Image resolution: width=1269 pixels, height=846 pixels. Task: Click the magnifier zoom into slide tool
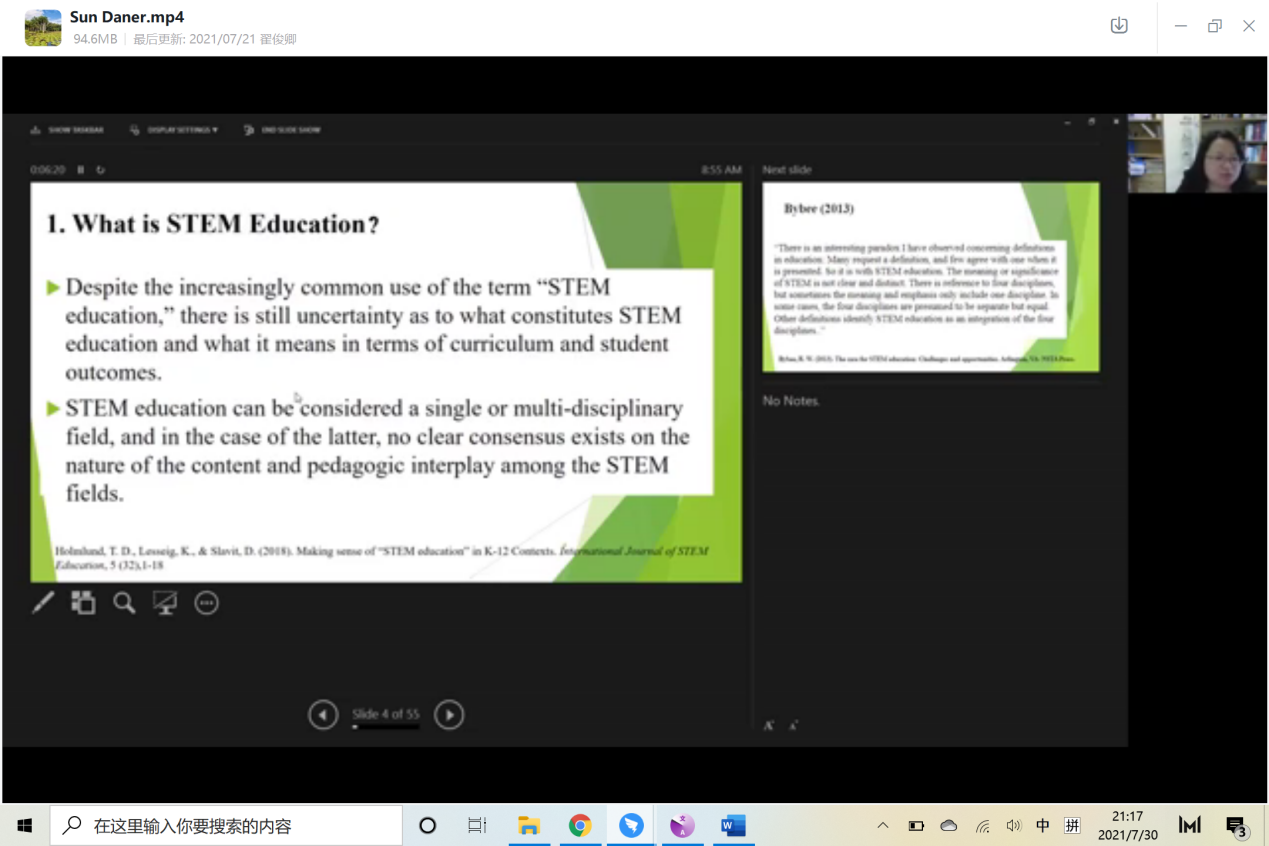(124, 603)
